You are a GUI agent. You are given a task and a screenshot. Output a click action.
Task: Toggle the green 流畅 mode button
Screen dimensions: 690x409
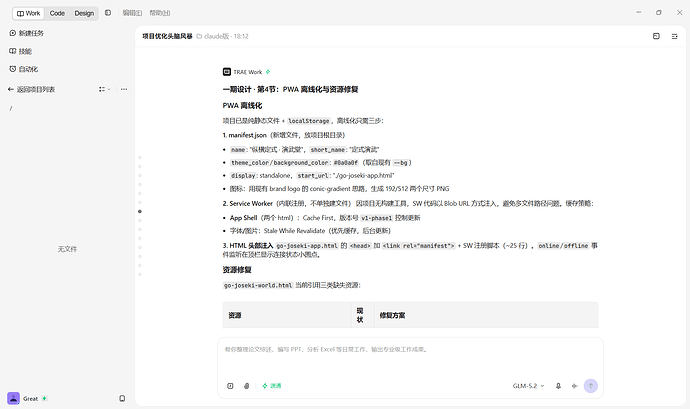tap(272, 386)
